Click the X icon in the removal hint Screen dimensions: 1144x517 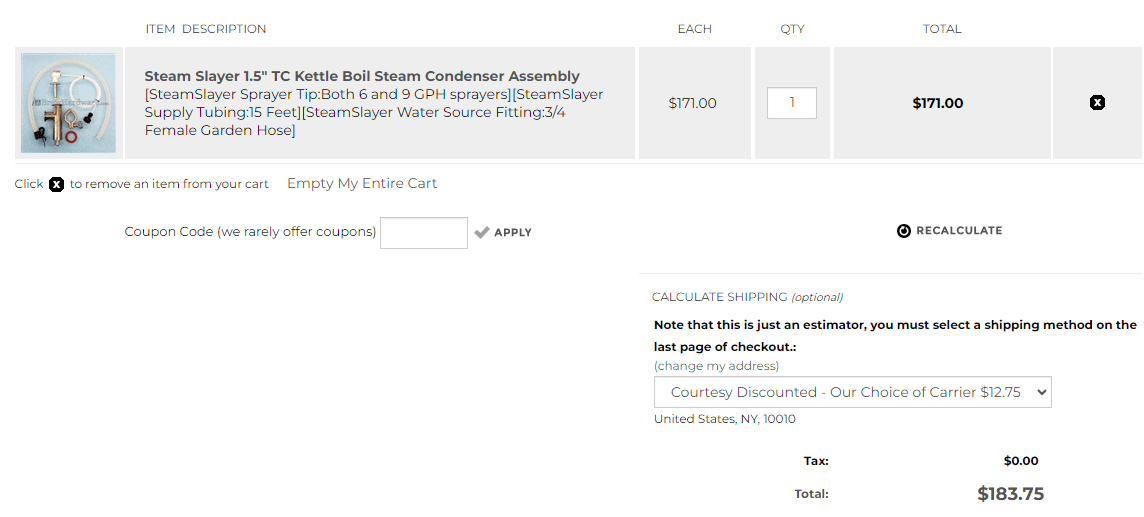(57, 184)
